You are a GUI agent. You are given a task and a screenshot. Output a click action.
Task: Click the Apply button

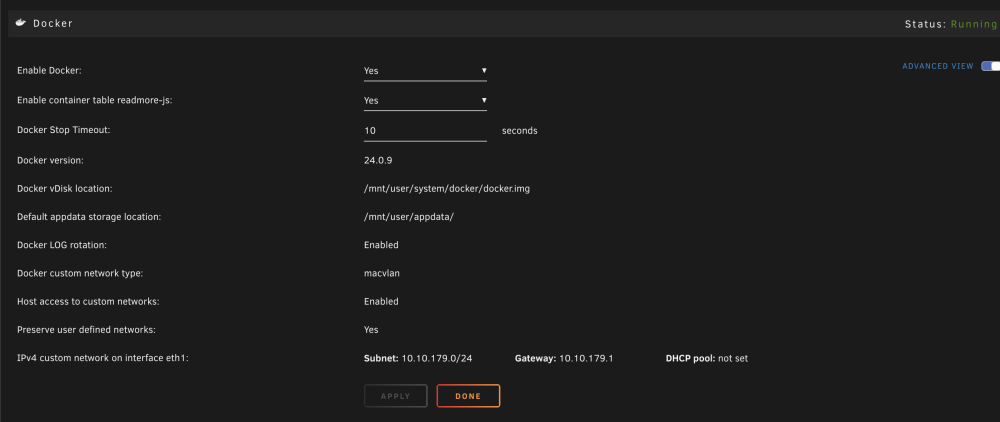(395, 396)
